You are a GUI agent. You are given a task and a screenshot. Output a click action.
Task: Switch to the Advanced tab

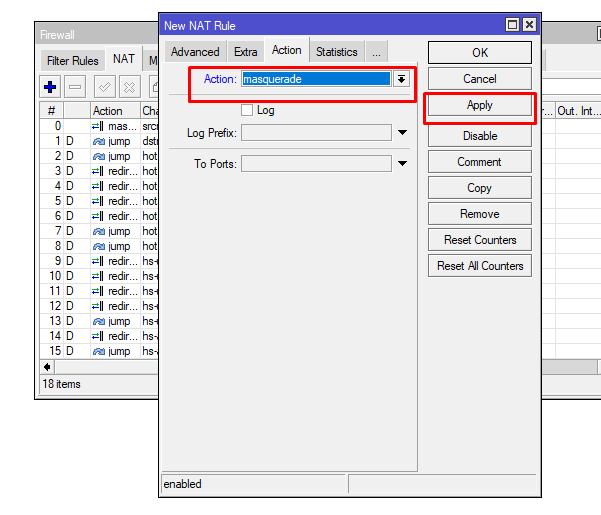195,52
